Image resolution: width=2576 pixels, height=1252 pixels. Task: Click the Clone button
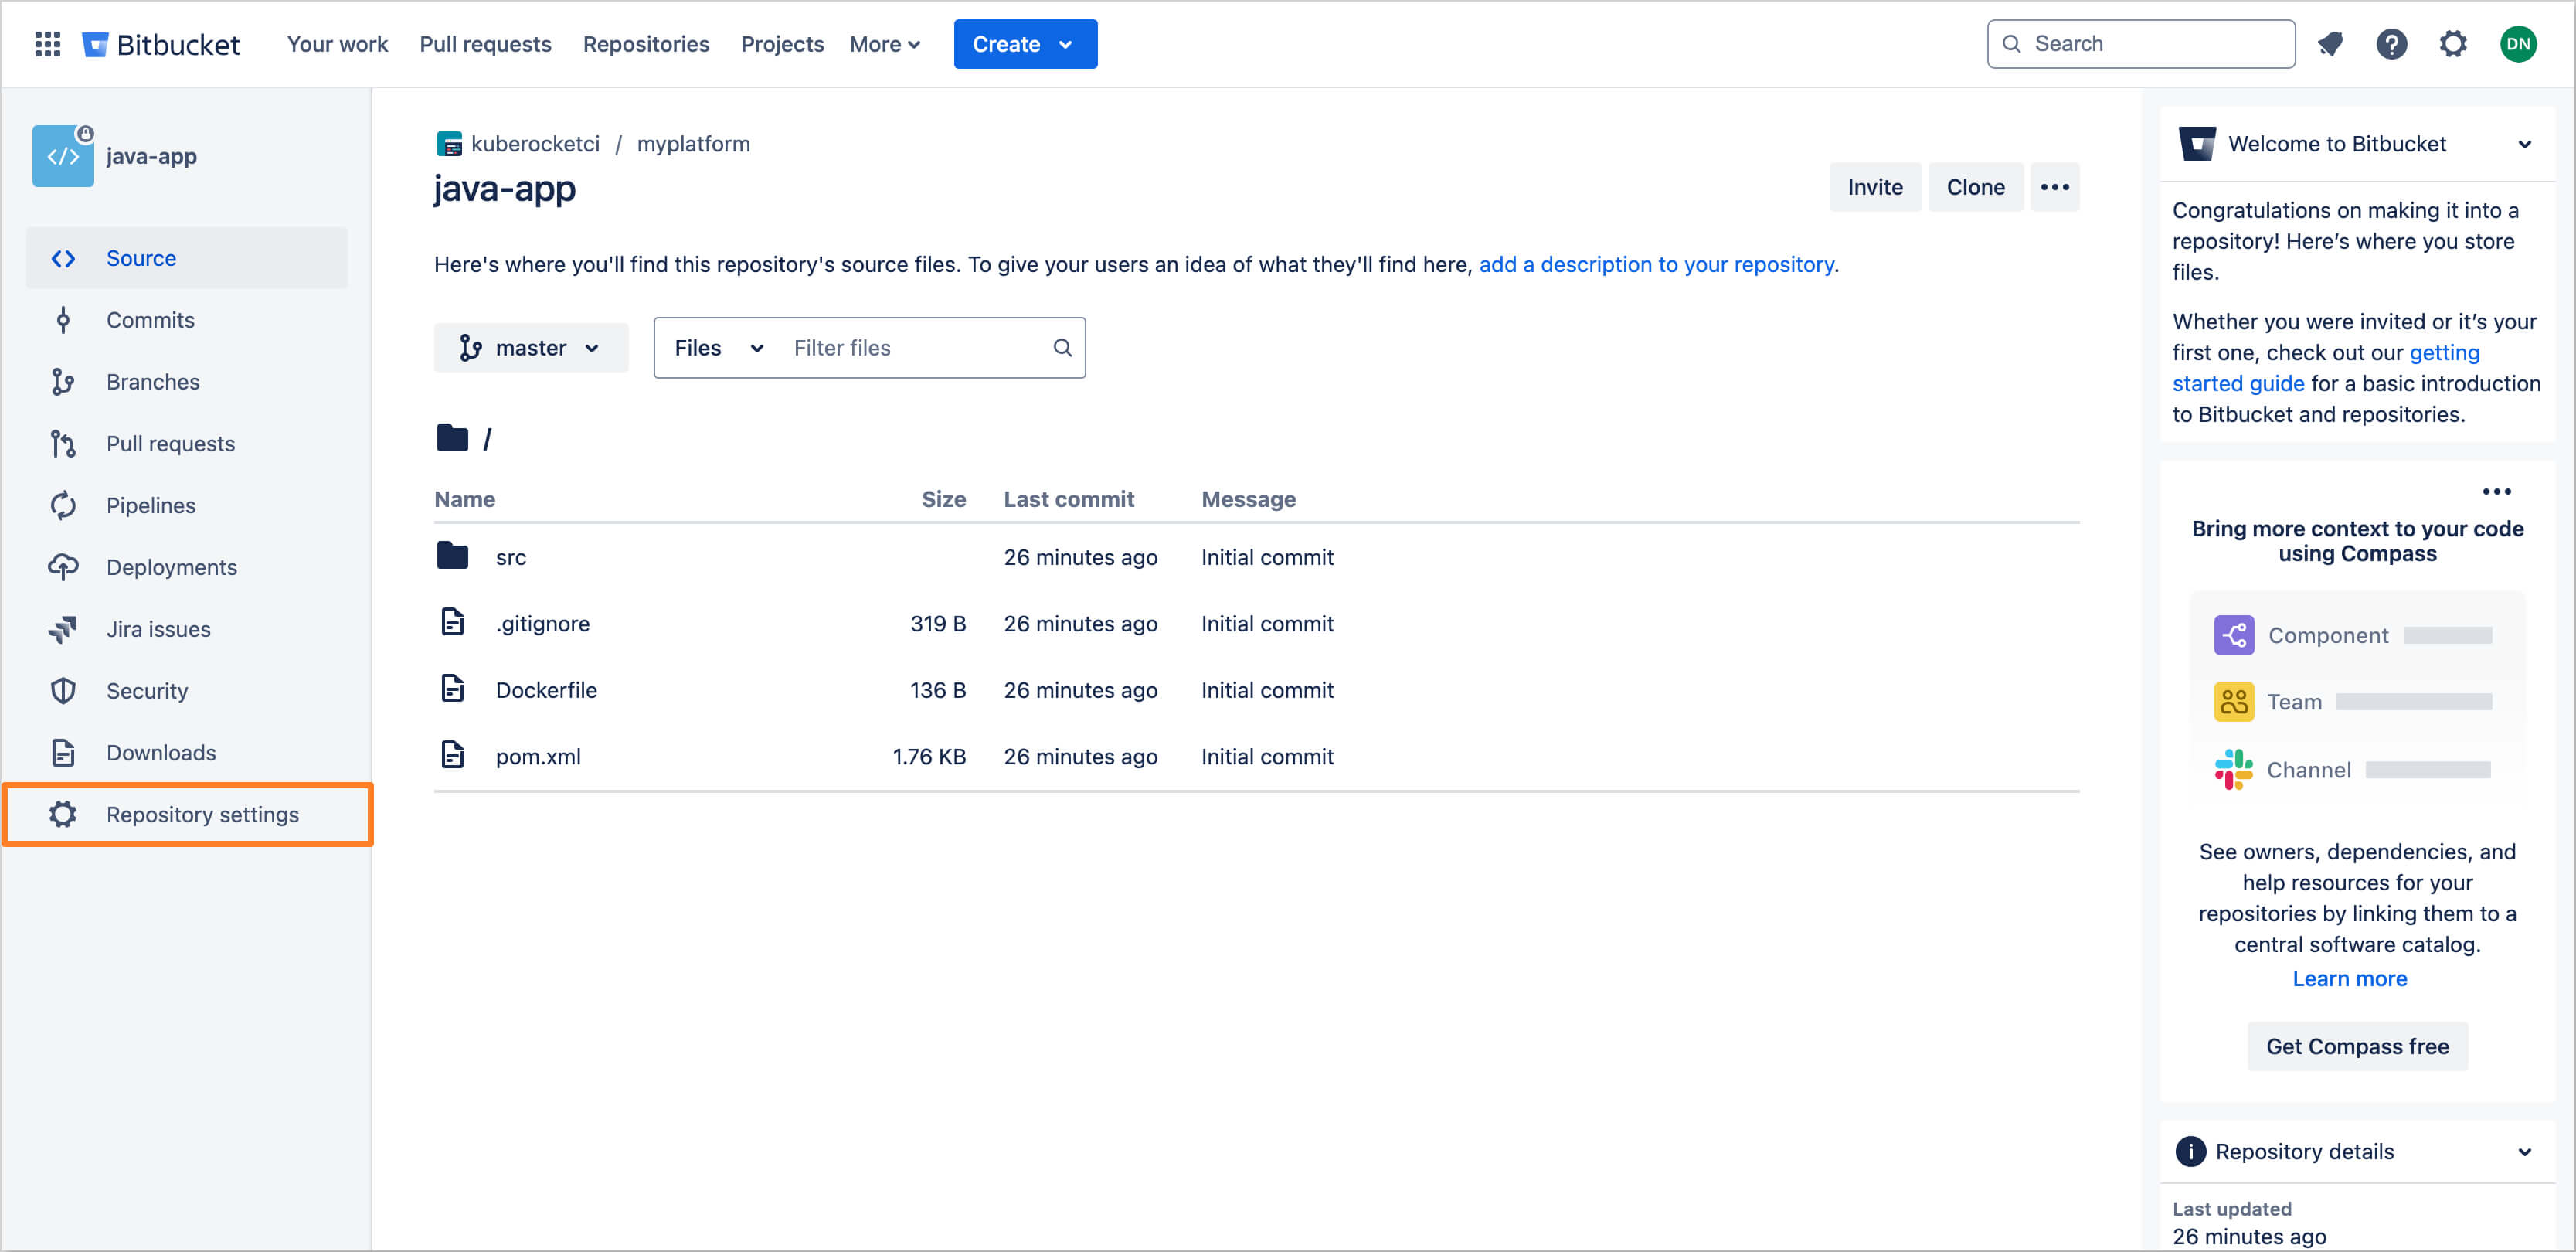point(1975,187)
